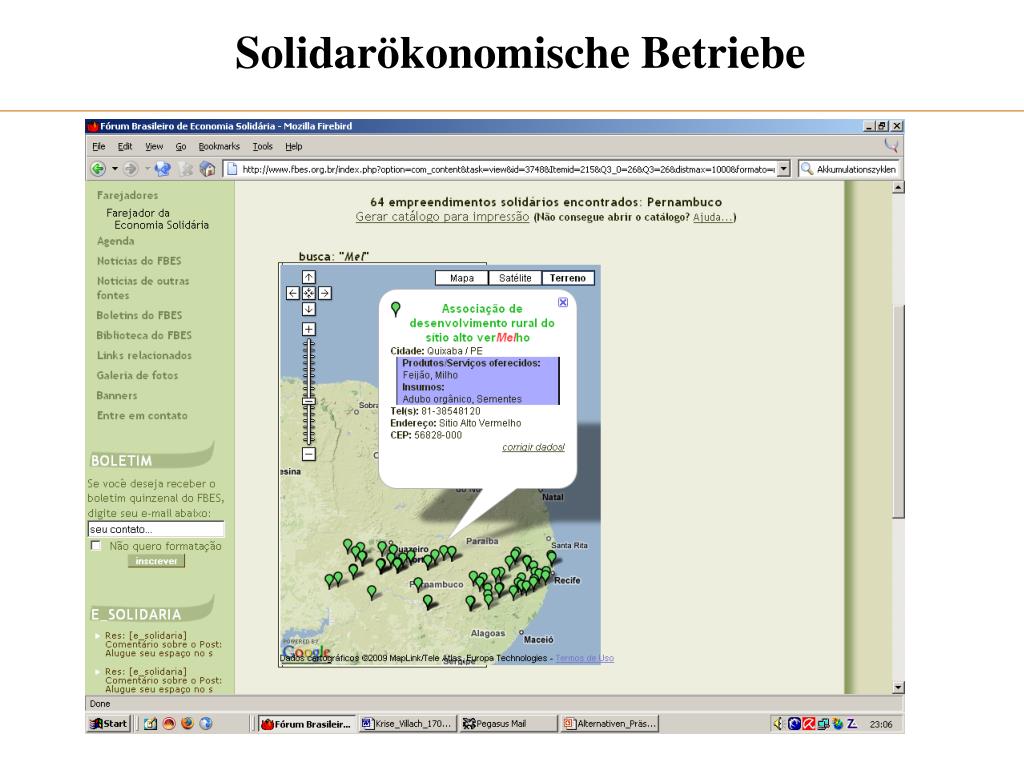Click the page vertical scrollbar thumb

pyautogui.click(x=899, y=411)
